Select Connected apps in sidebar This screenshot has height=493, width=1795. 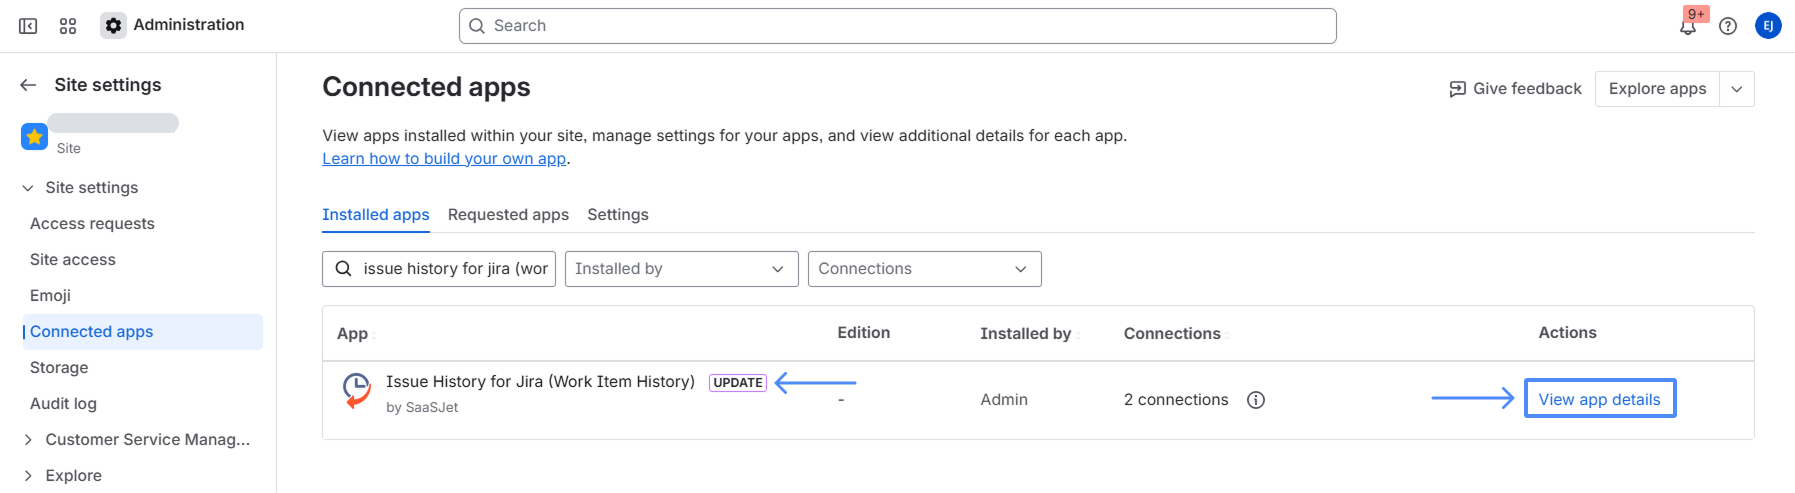click(142, 332)
